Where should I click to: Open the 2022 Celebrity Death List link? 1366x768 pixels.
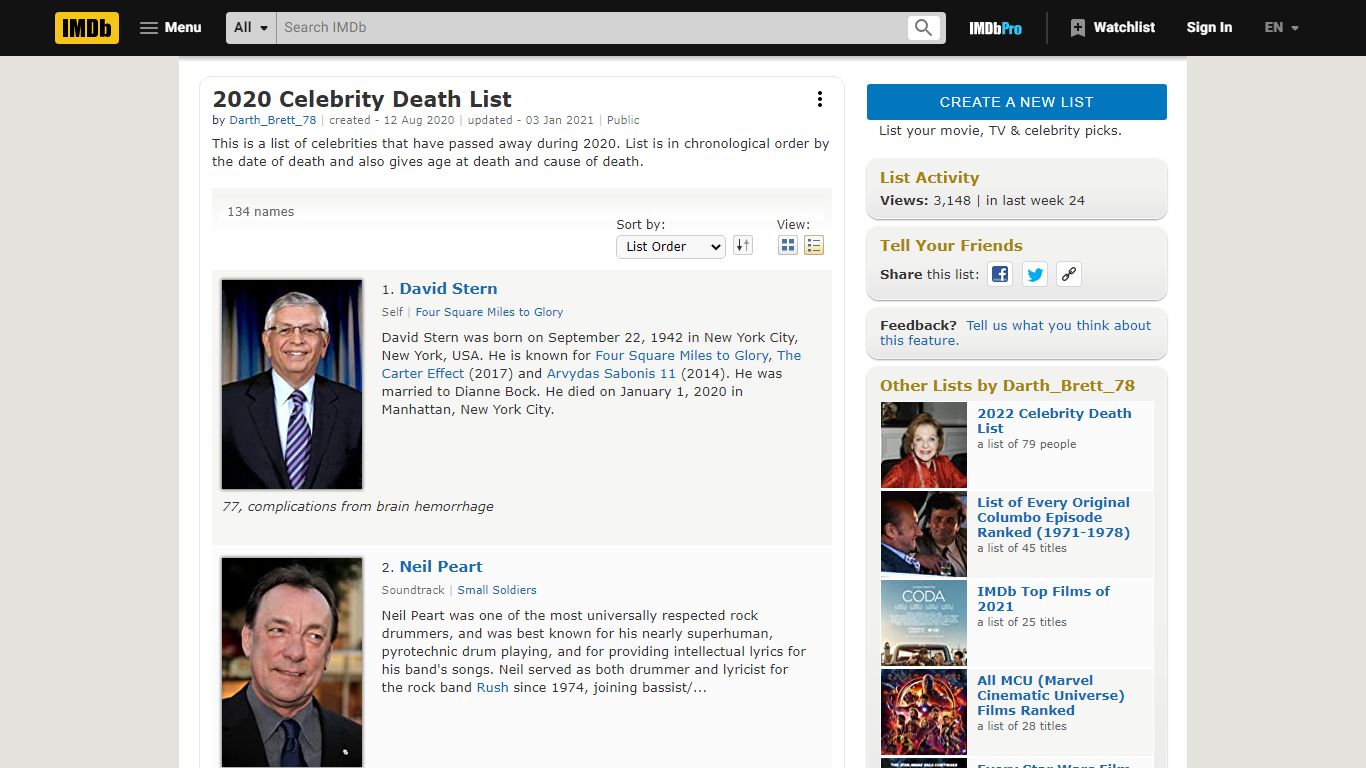[x=1054, y=421]
